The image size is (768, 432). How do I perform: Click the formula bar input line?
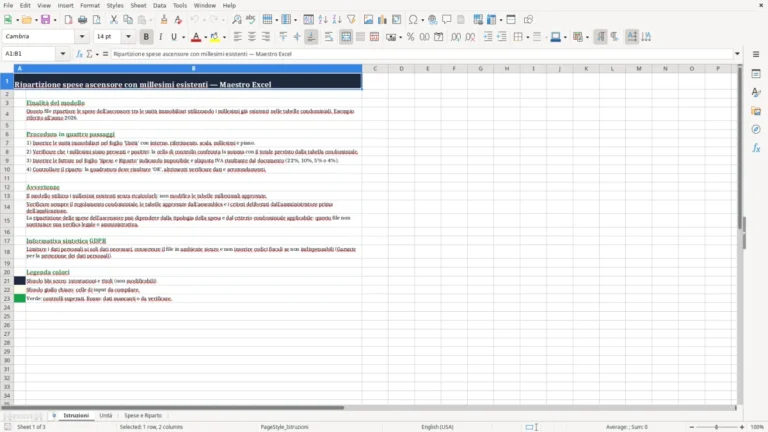[421, 54]
